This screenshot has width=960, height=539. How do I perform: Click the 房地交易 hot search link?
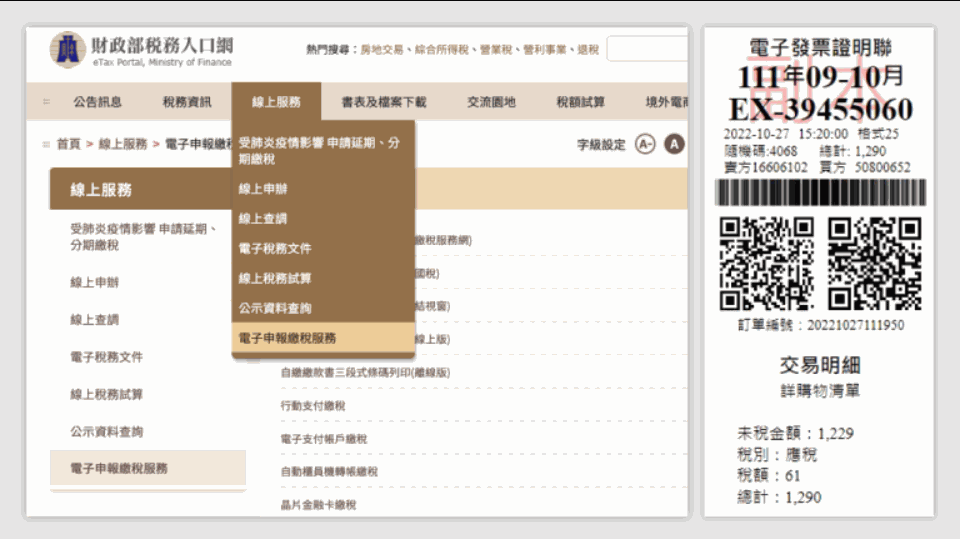[381, 50]
